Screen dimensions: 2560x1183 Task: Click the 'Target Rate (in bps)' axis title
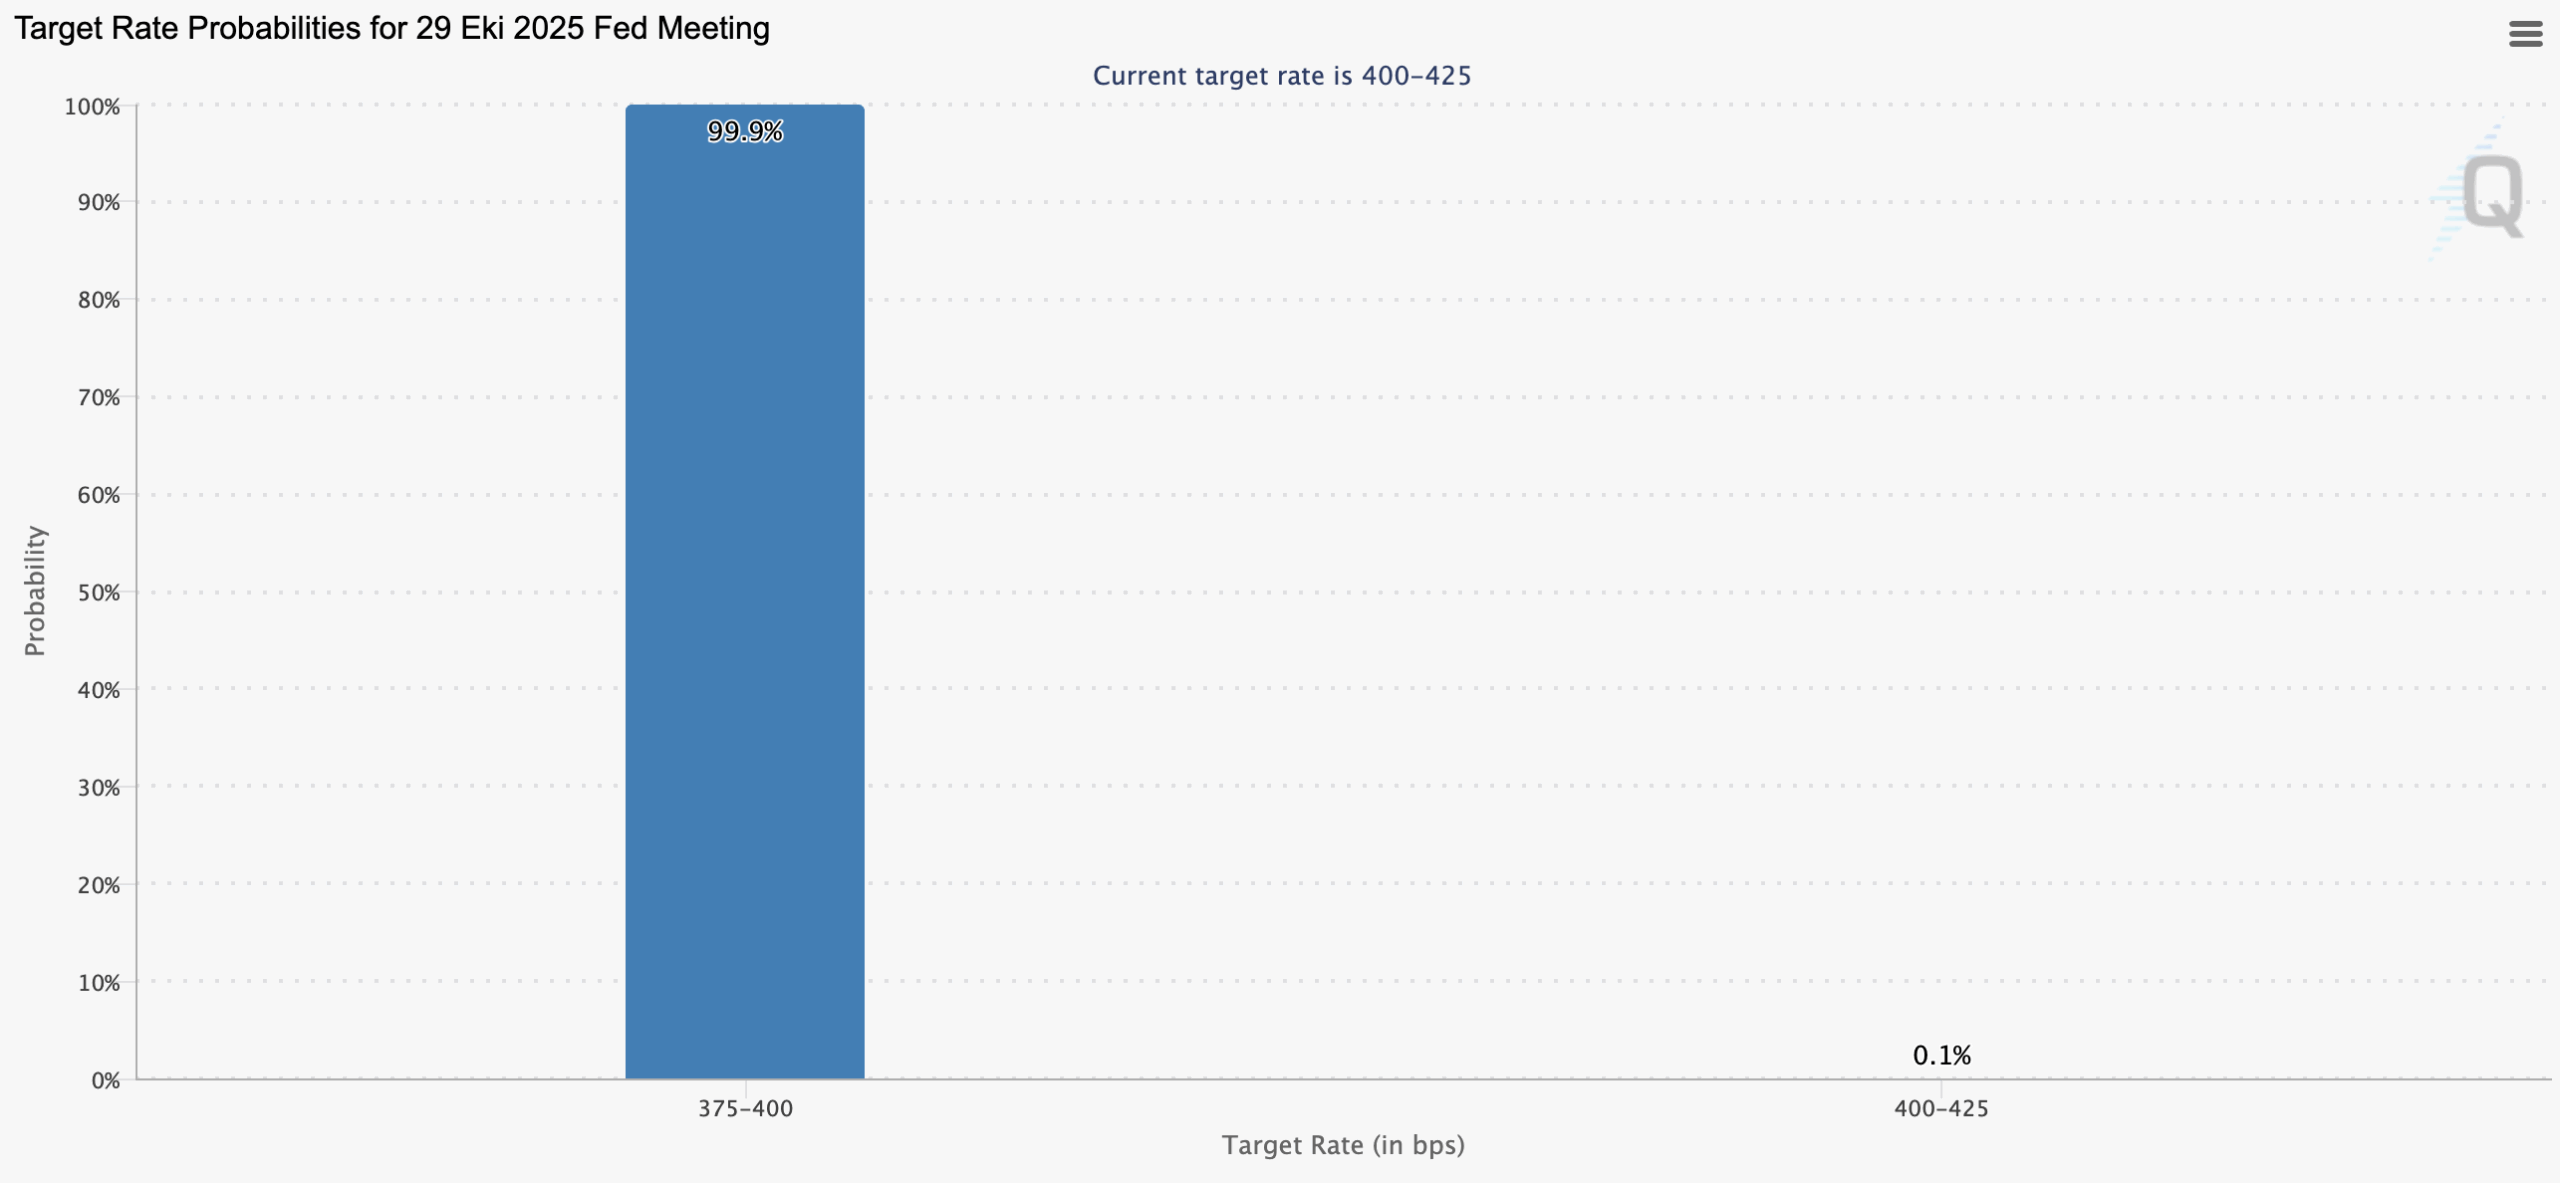coord(1342,1145)
